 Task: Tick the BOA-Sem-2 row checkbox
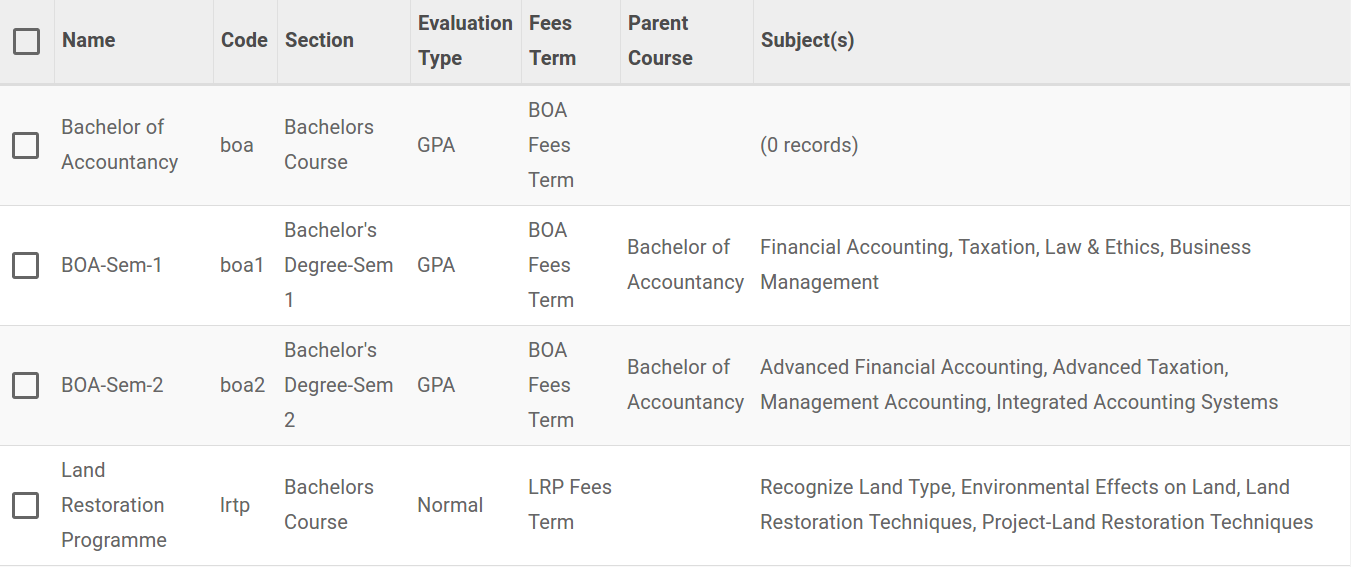(x=26, y=385)
